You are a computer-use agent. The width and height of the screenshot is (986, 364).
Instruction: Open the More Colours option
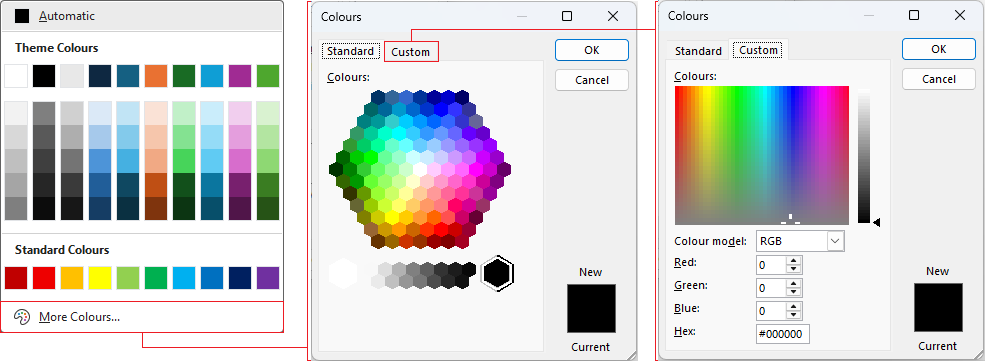(x=142, y=317)
